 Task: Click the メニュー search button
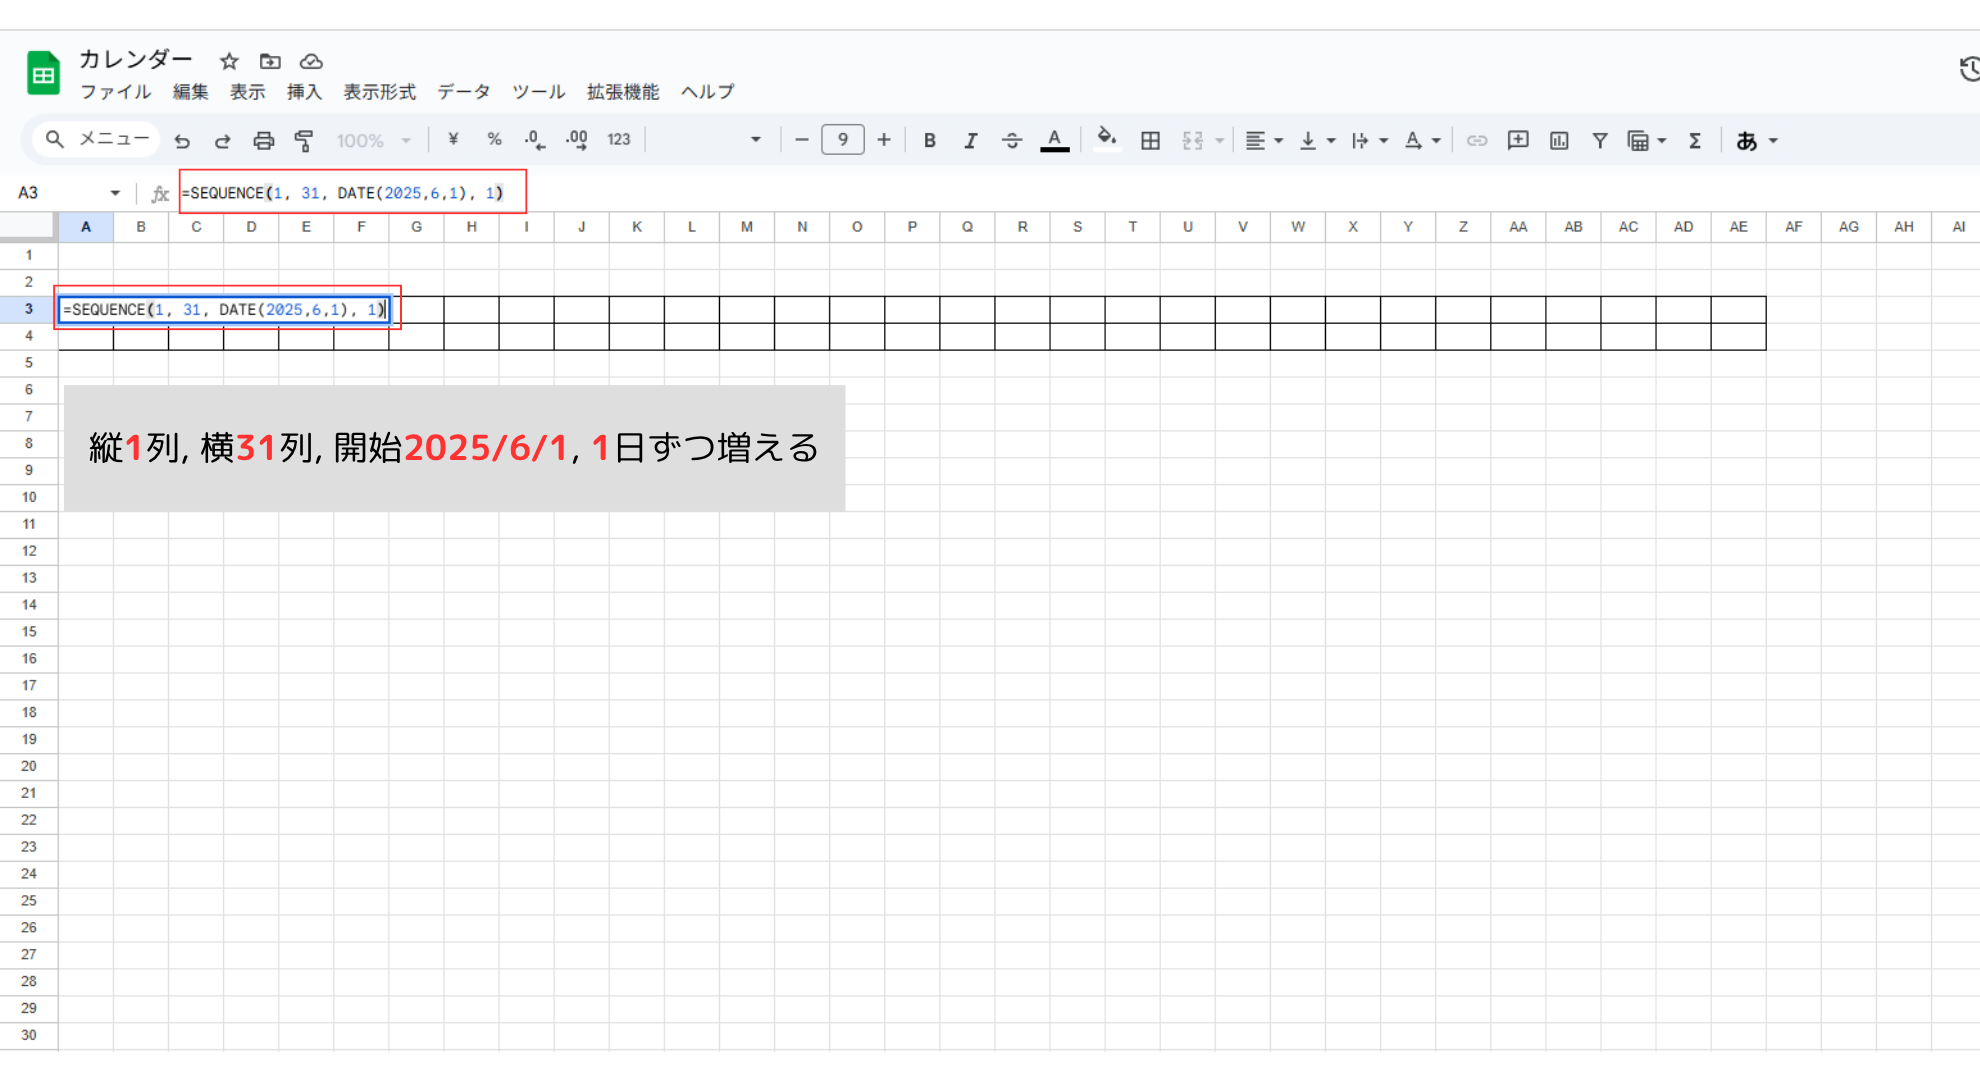[97, 139]
